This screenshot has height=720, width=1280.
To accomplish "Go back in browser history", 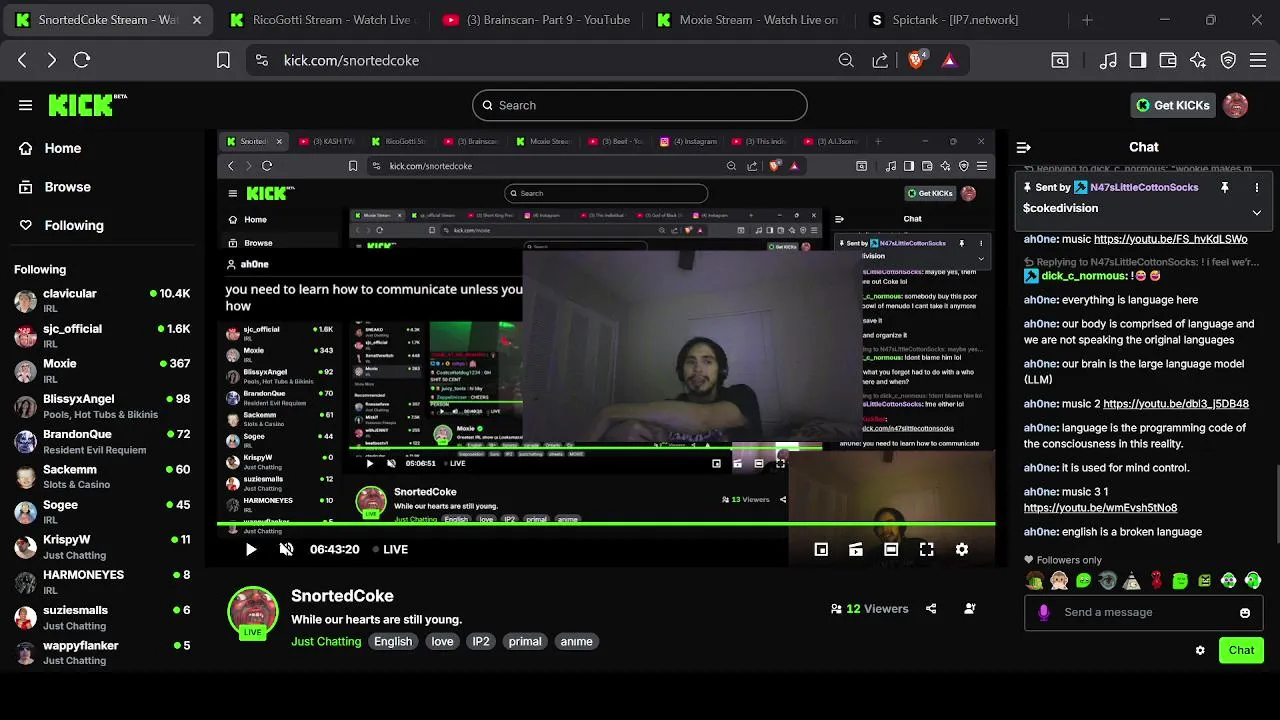I will (x=22, y=60).
